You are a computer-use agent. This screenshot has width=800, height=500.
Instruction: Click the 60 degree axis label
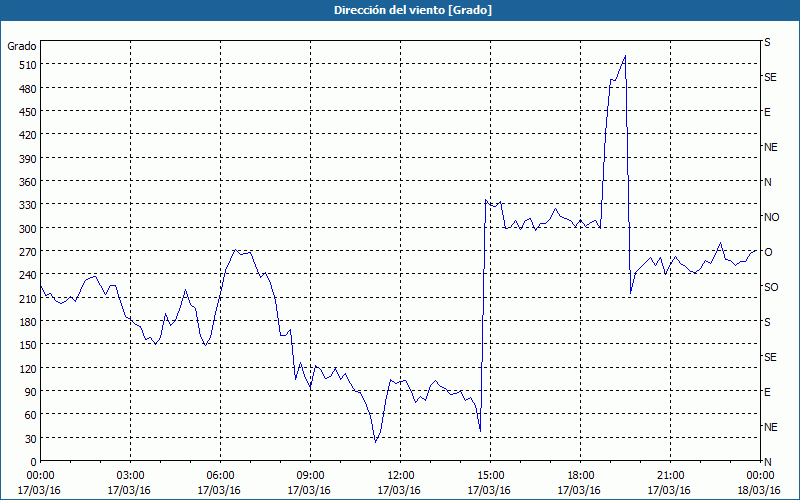coord(30,415)
